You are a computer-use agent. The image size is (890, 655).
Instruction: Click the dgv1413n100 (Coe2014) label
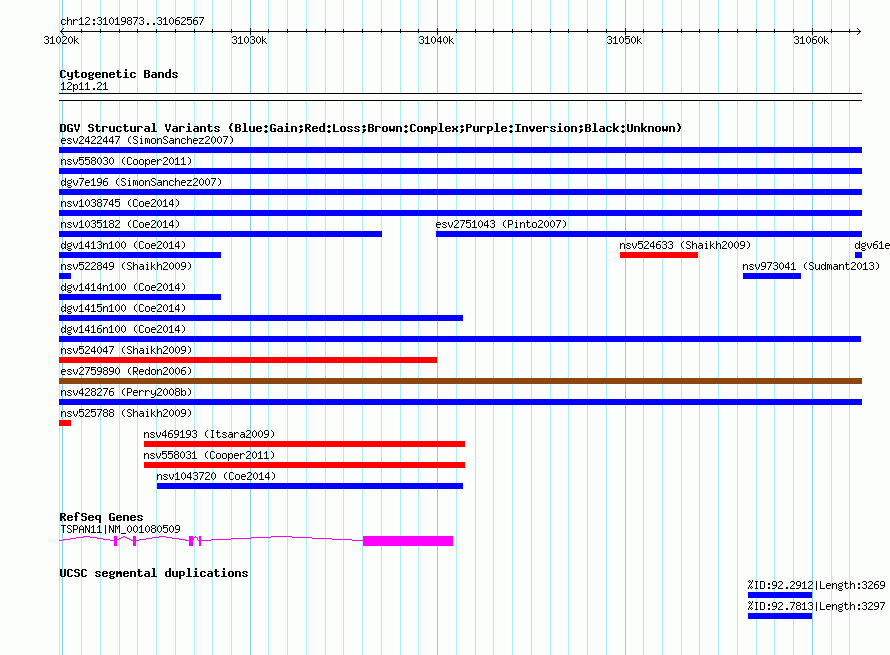tap(123, 245)
